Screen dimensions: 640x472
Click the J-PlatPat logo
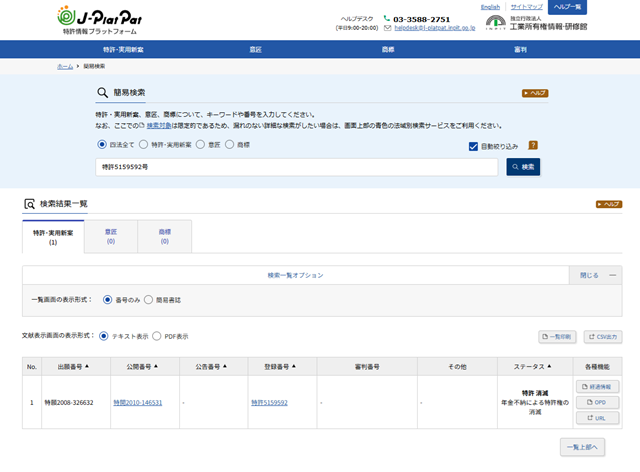[94, 18]
